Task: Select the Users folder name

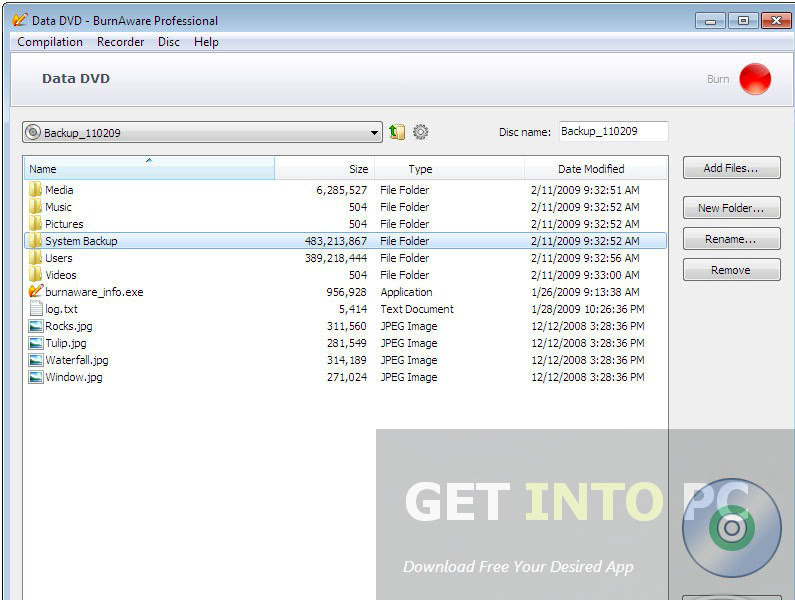Action: pos(59,258)
